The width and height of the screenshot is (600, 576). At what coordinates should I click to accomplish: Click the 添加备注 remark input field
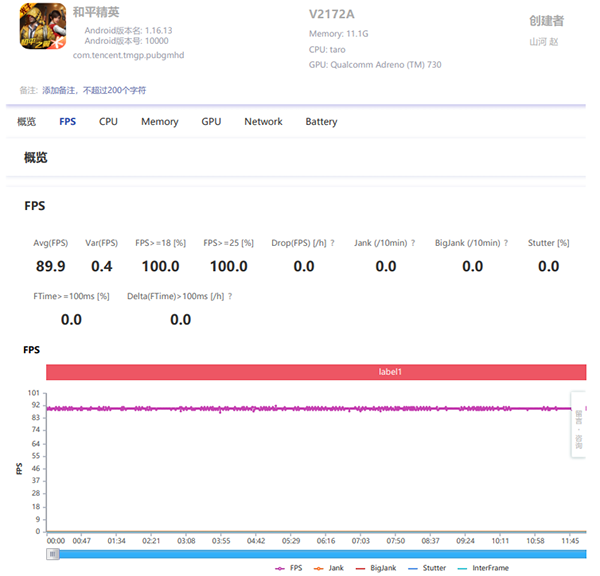pyautogui.click(x=93, y=90)
